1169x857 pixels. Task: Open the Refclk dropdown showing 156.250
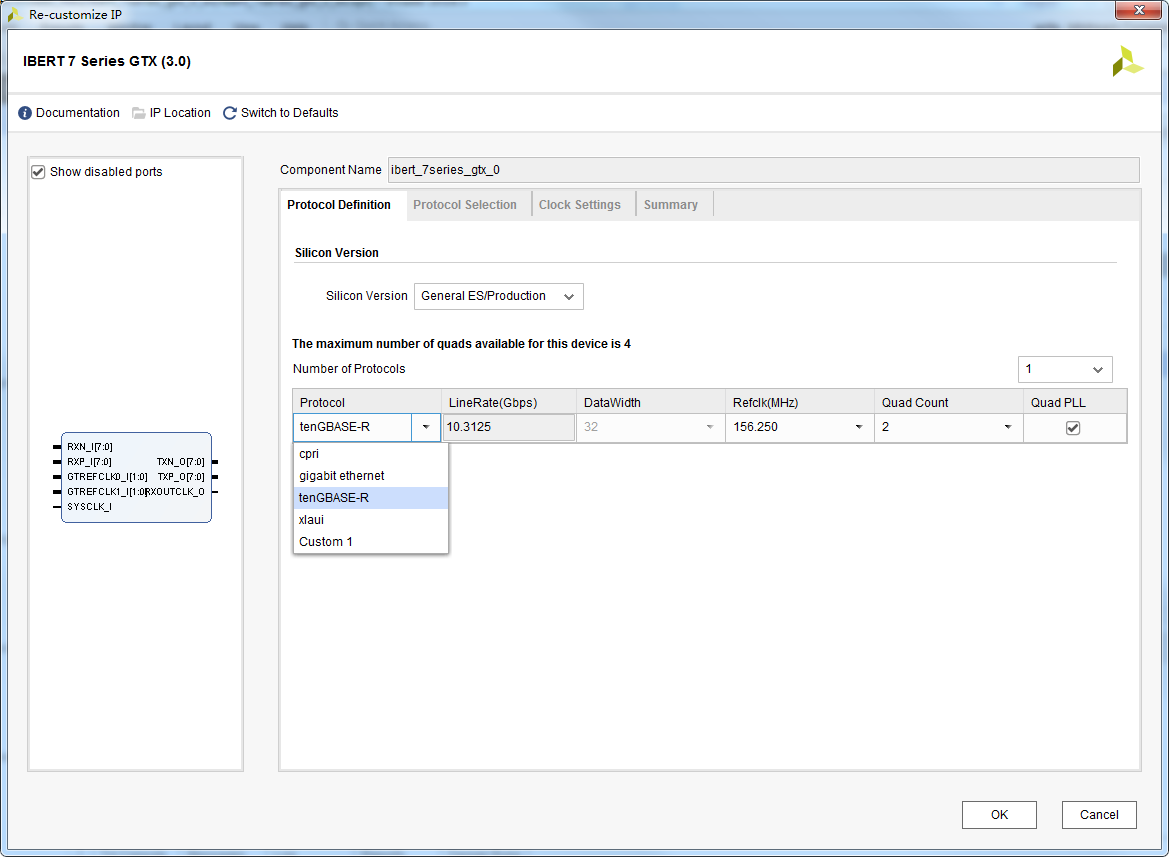tap(799, 428)
